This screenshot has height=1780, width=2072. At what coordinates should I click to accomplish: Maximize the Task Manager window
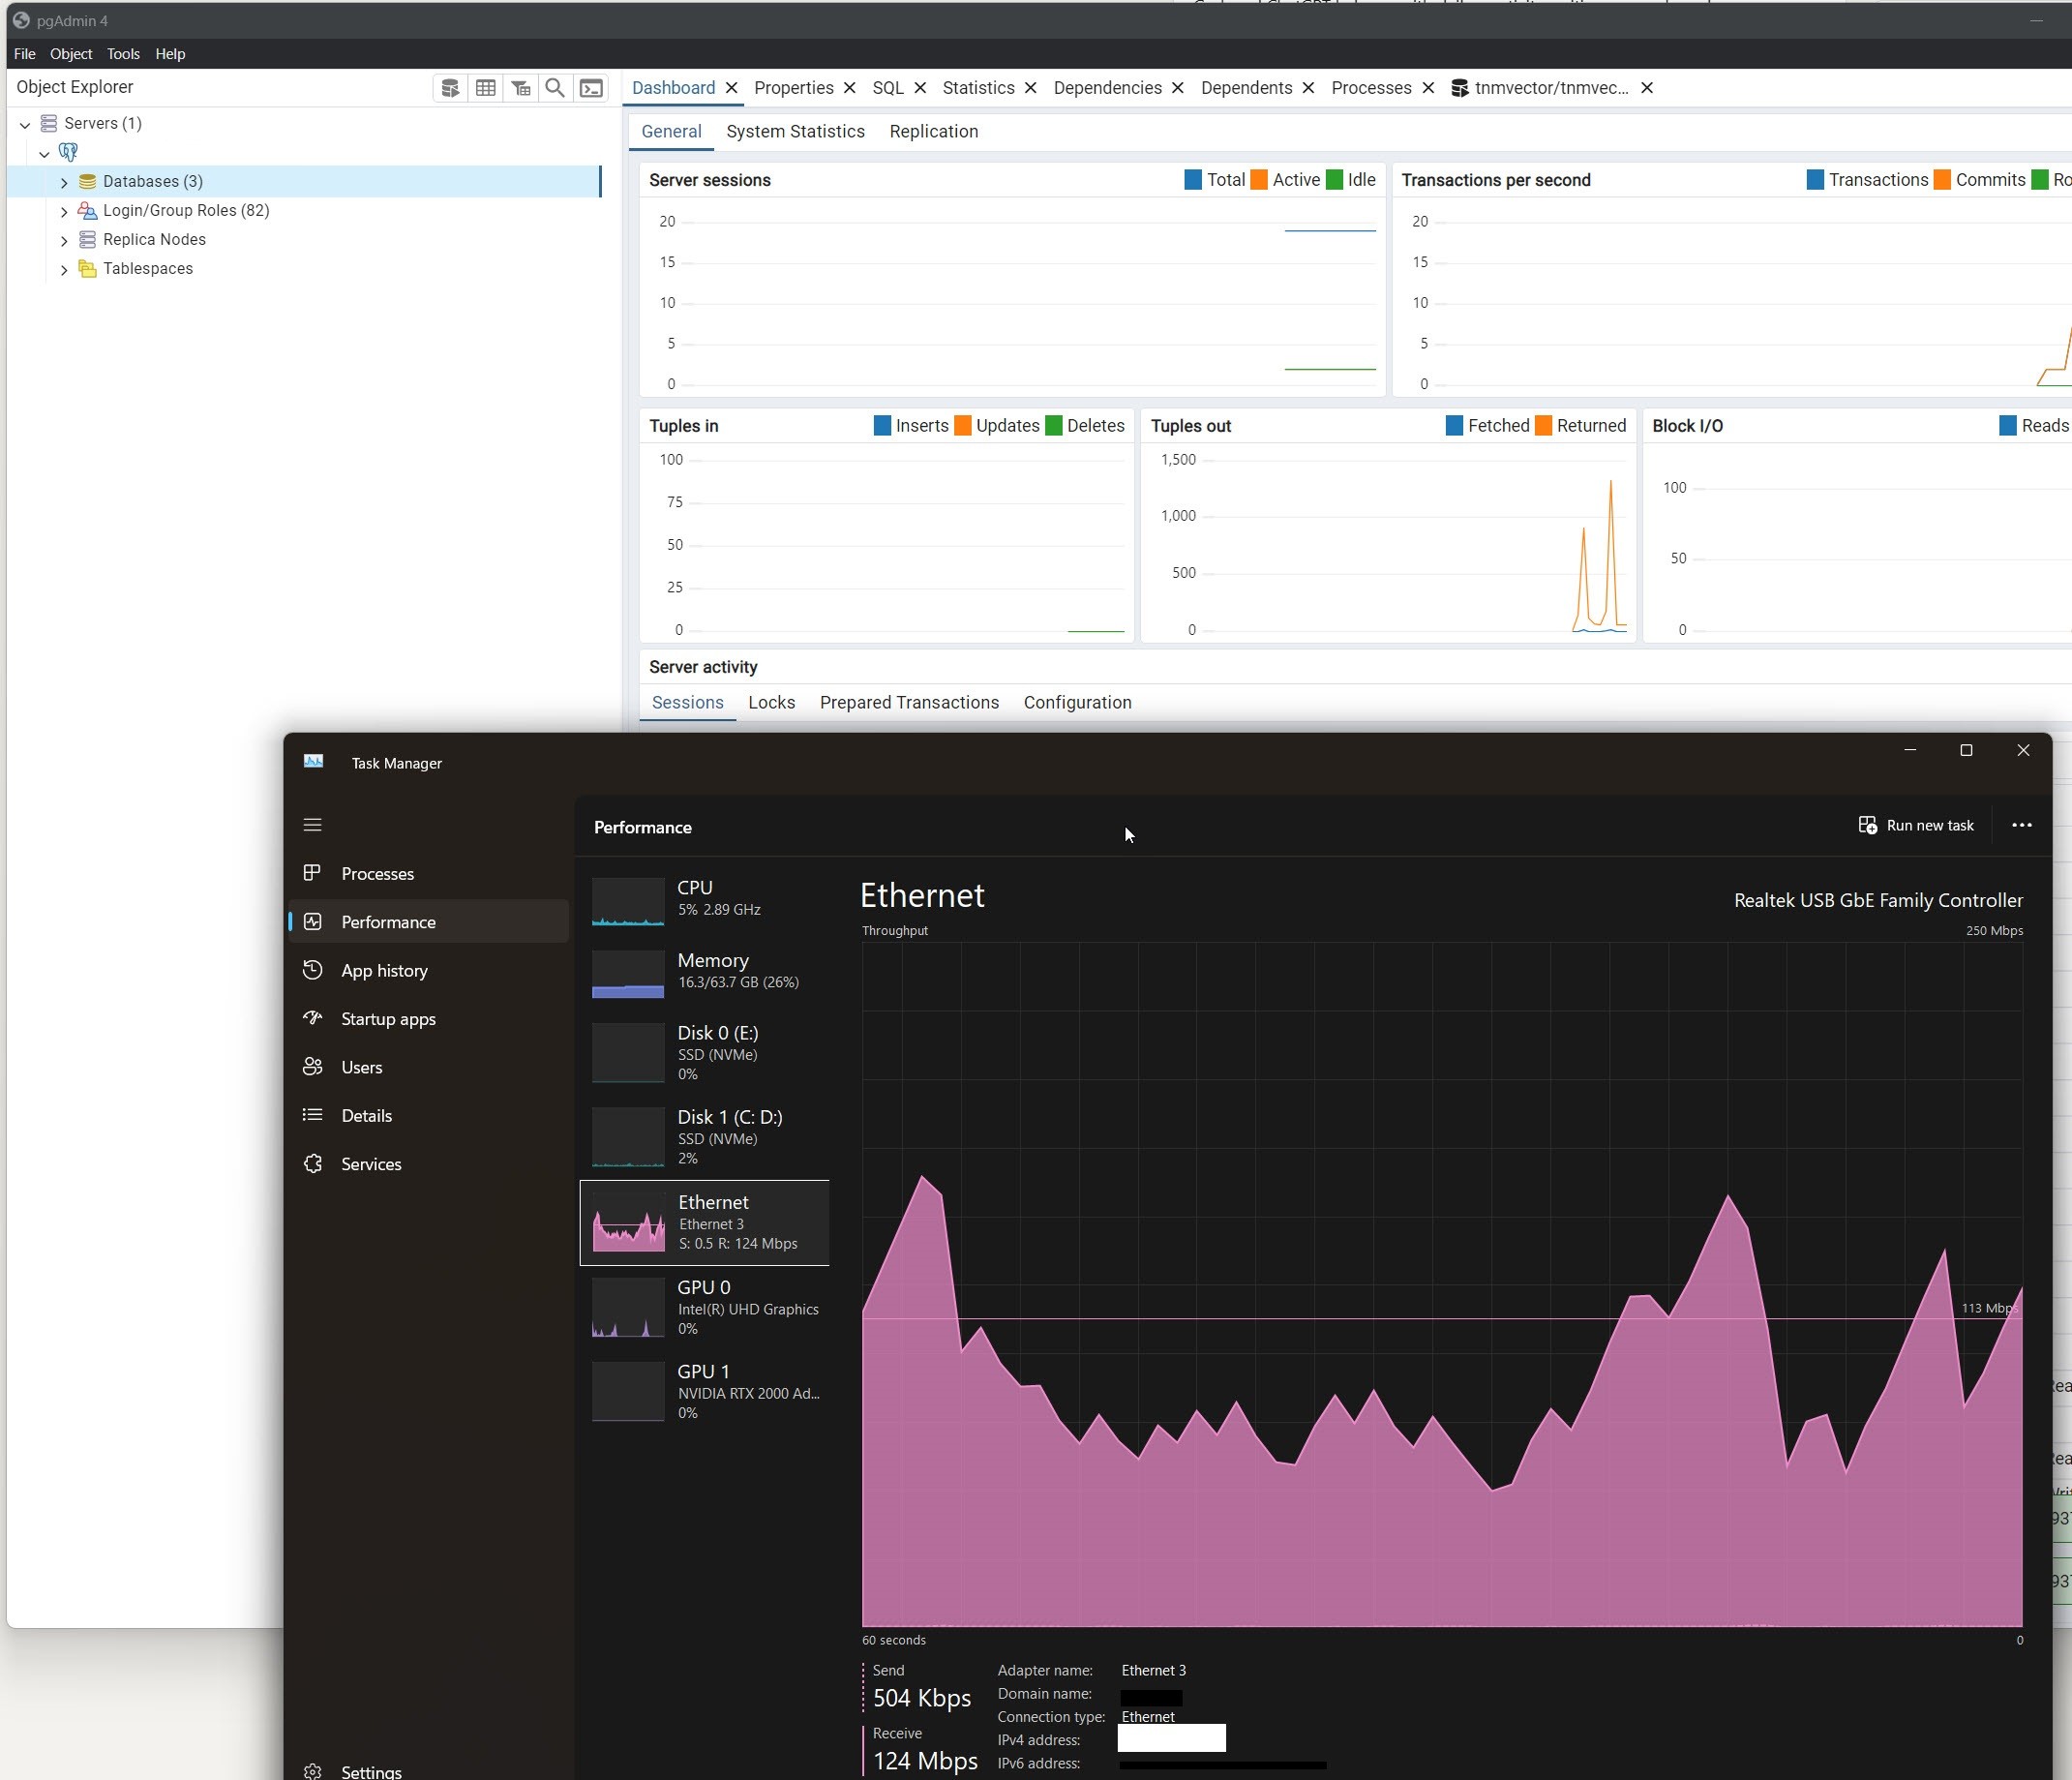point(1966,750)
